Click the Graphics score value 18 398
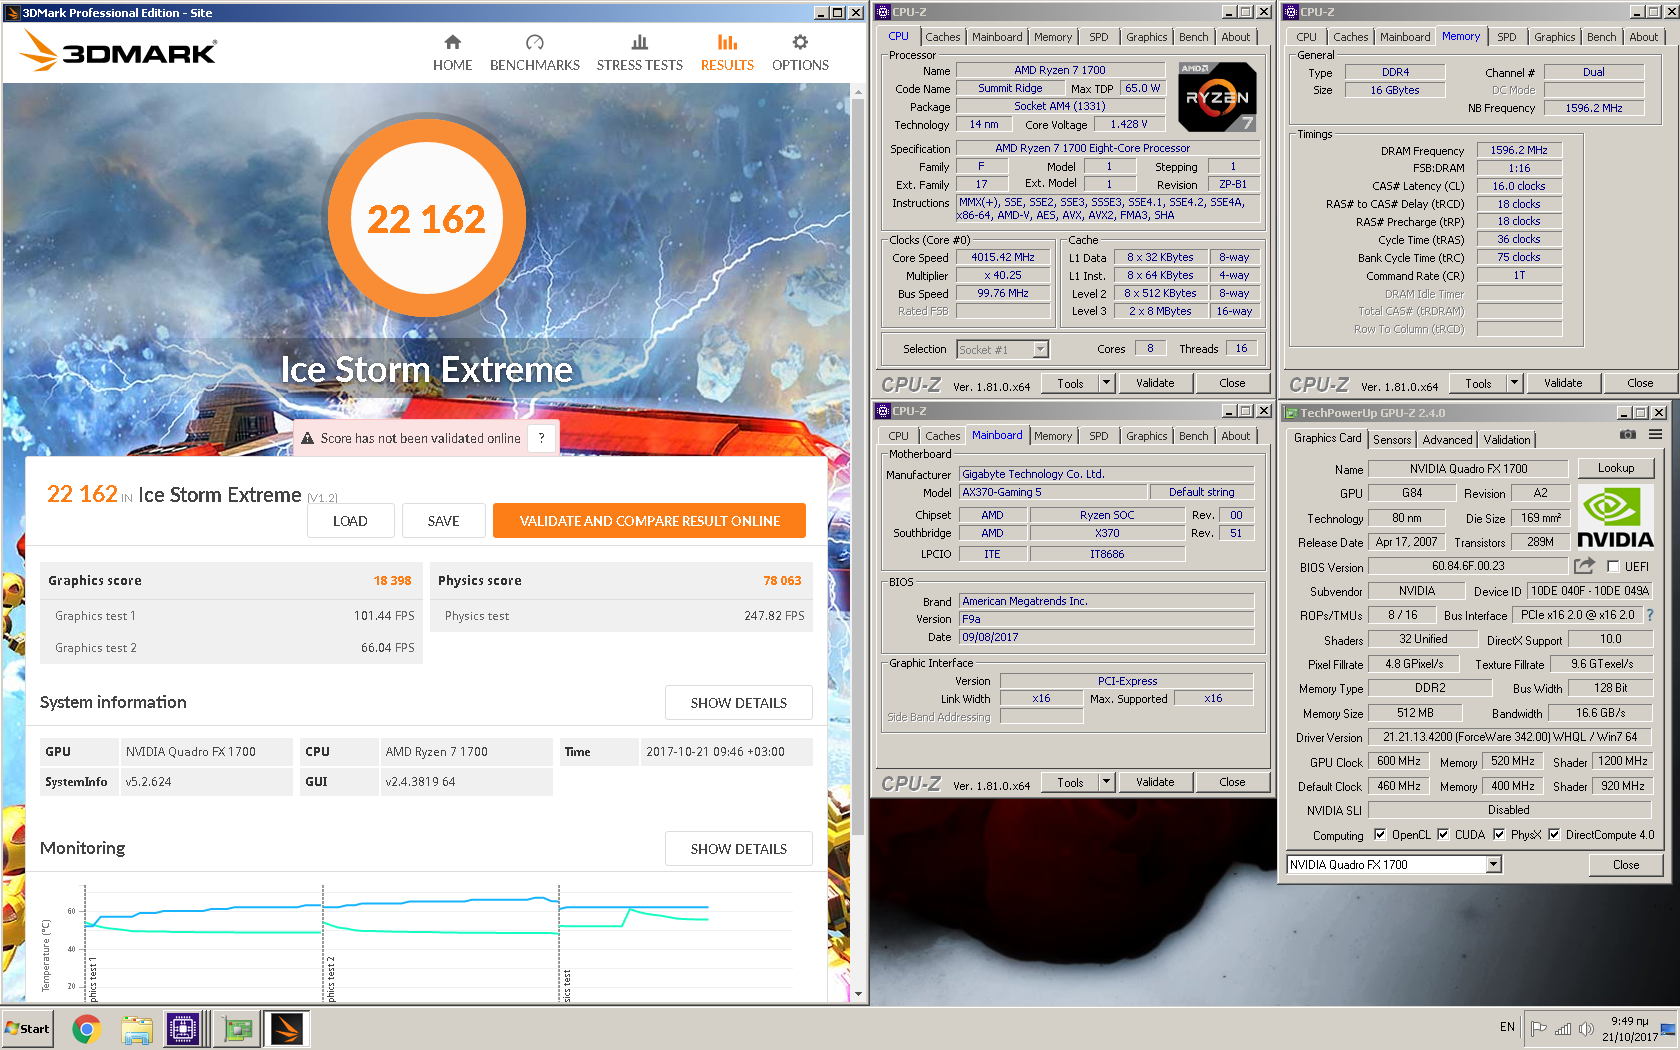The width and height of the screenshot is (1680, 1050). (392, 581)
